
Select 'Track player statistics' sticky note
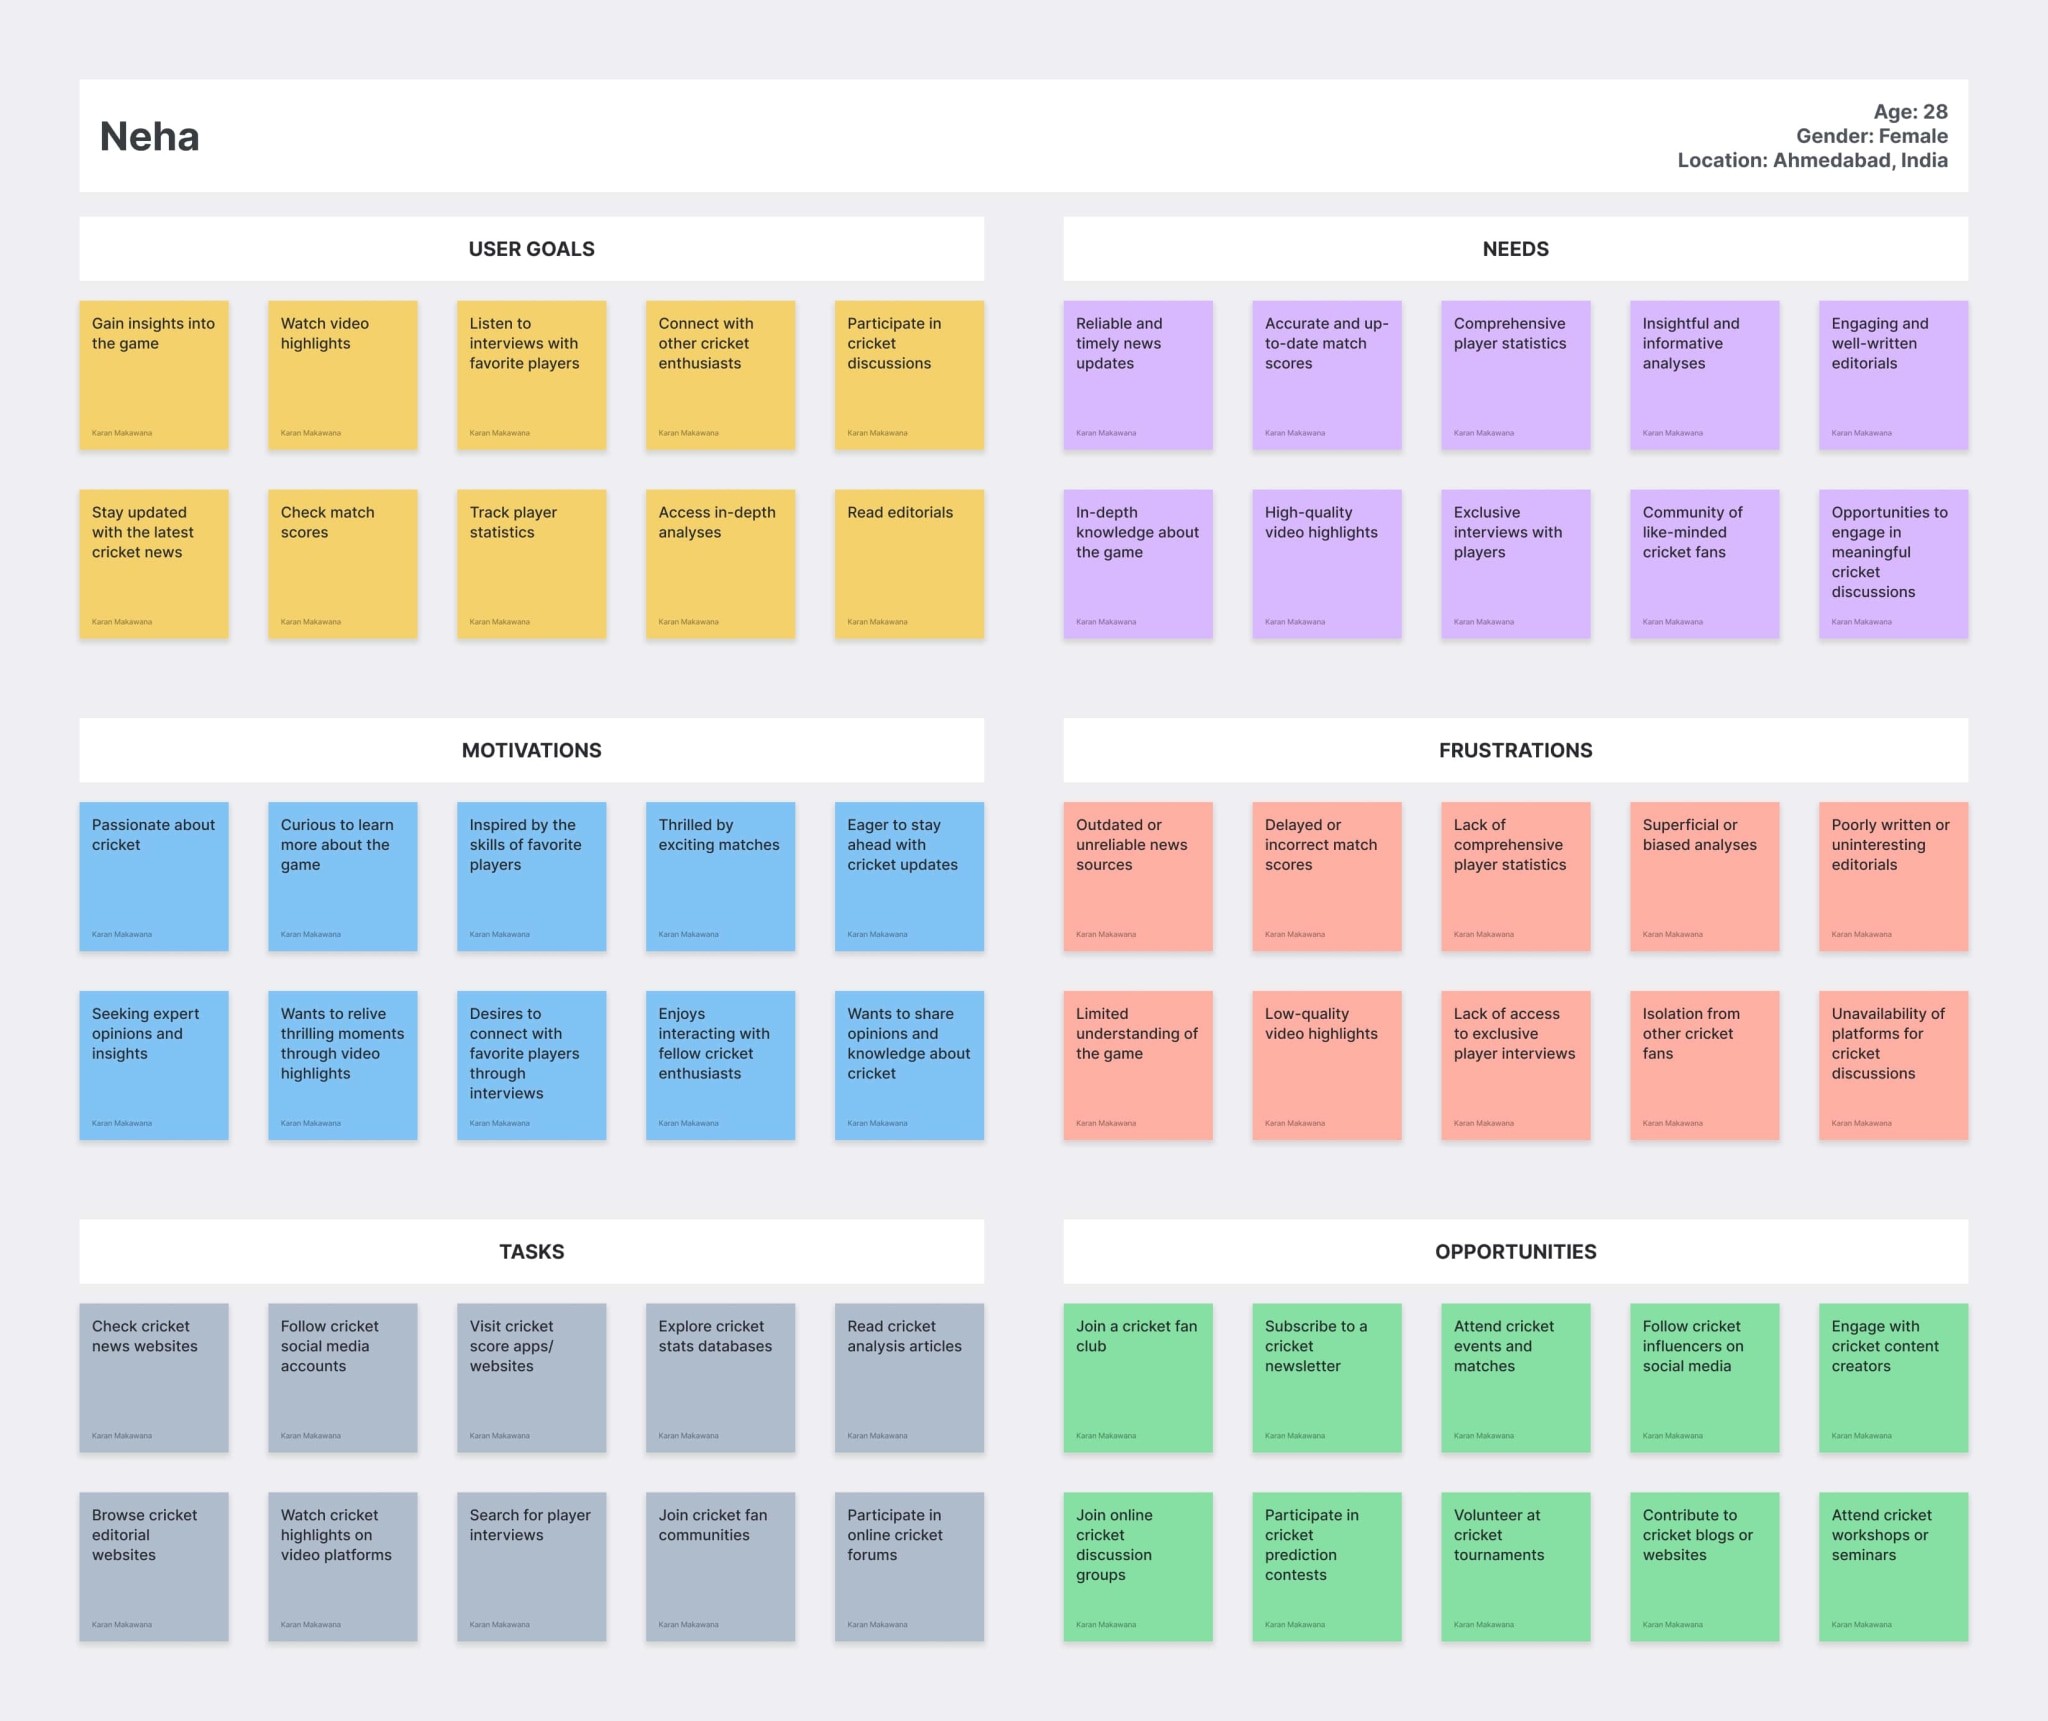coord(532,564)
